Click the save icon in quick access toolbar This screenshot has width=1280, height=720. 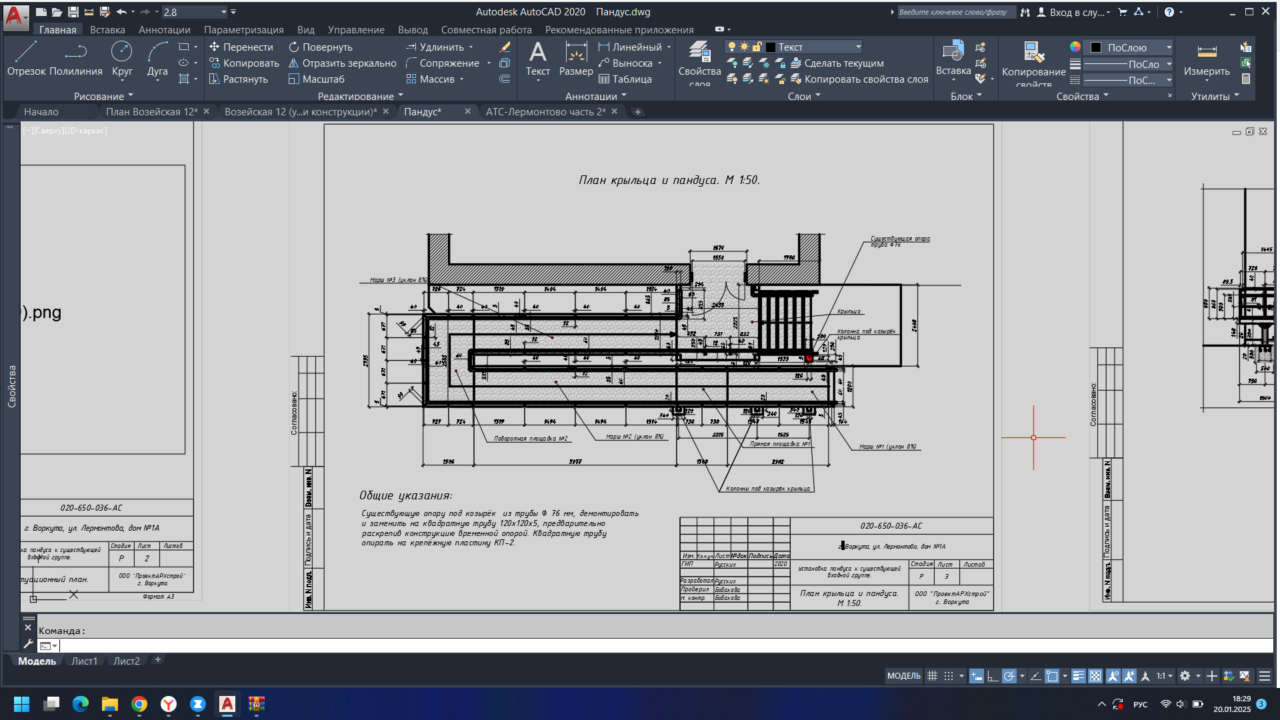click(73, 12)
